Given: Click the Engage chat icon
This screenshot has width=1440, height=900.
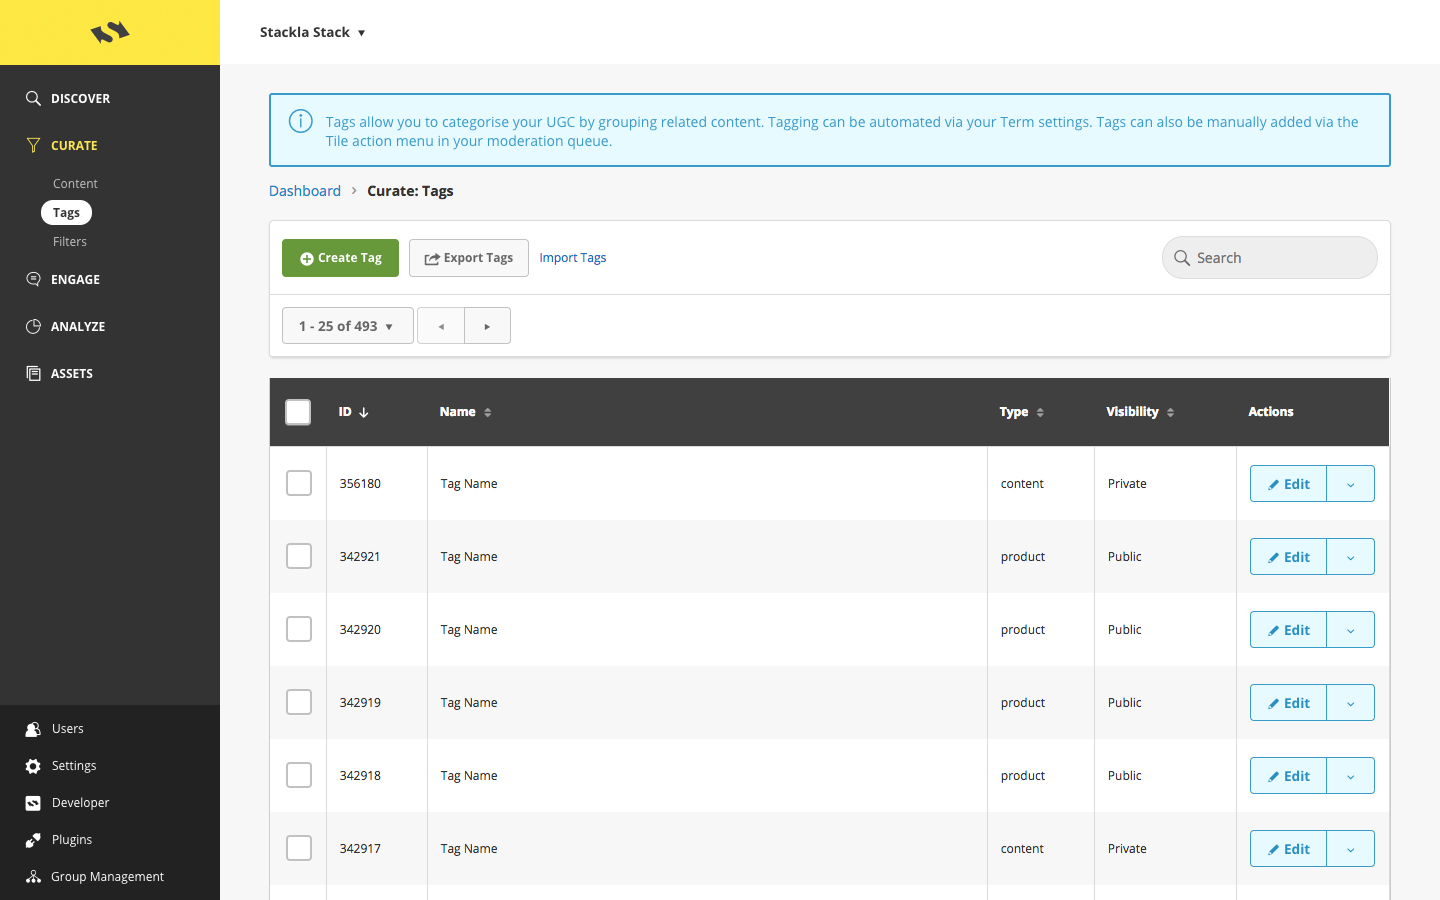Looking at the screenshot, I should pyautogui.click(x=33, y=279).
